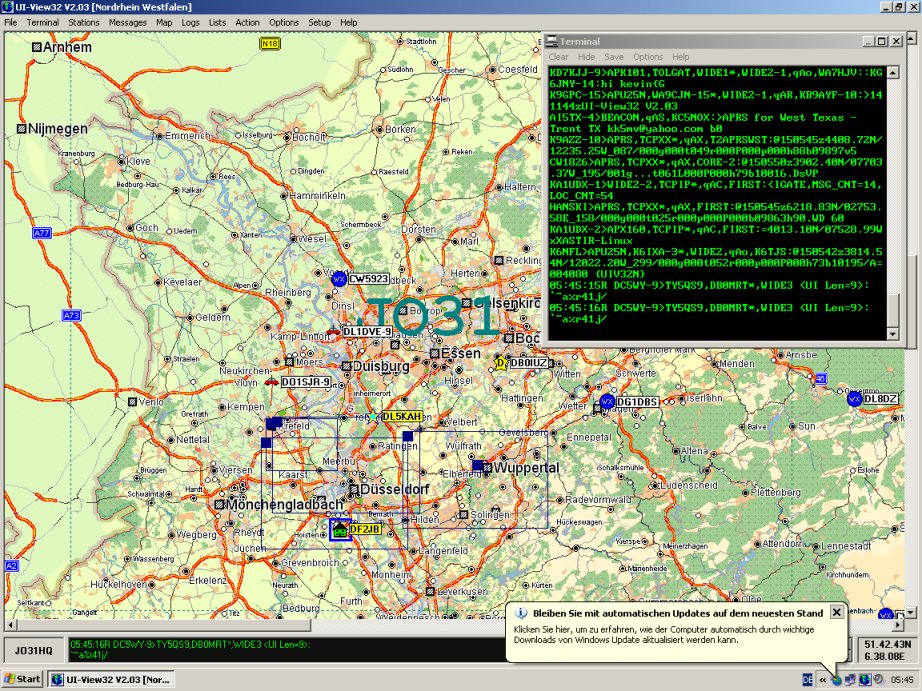Image resolution: width=922 pixels, height=691 pixels.
Task: Click the Terminal scrollbar up arrow
Action: [893, 73]
